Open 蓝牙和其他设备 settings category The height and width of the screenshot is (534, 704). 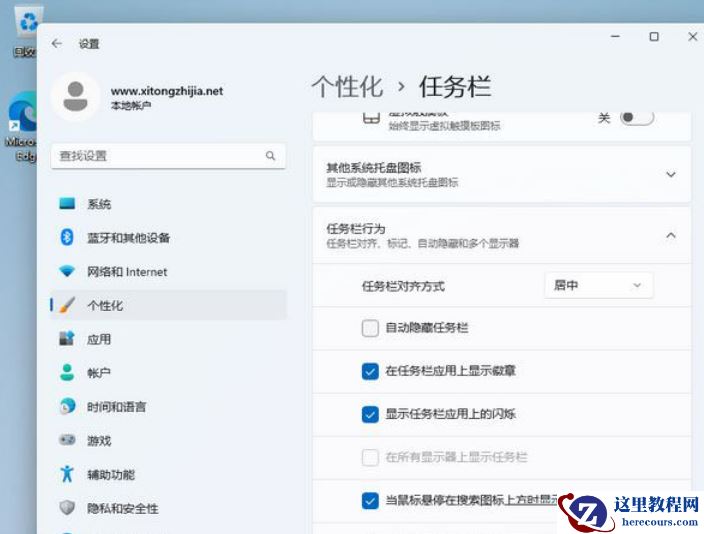coord(169,238)
